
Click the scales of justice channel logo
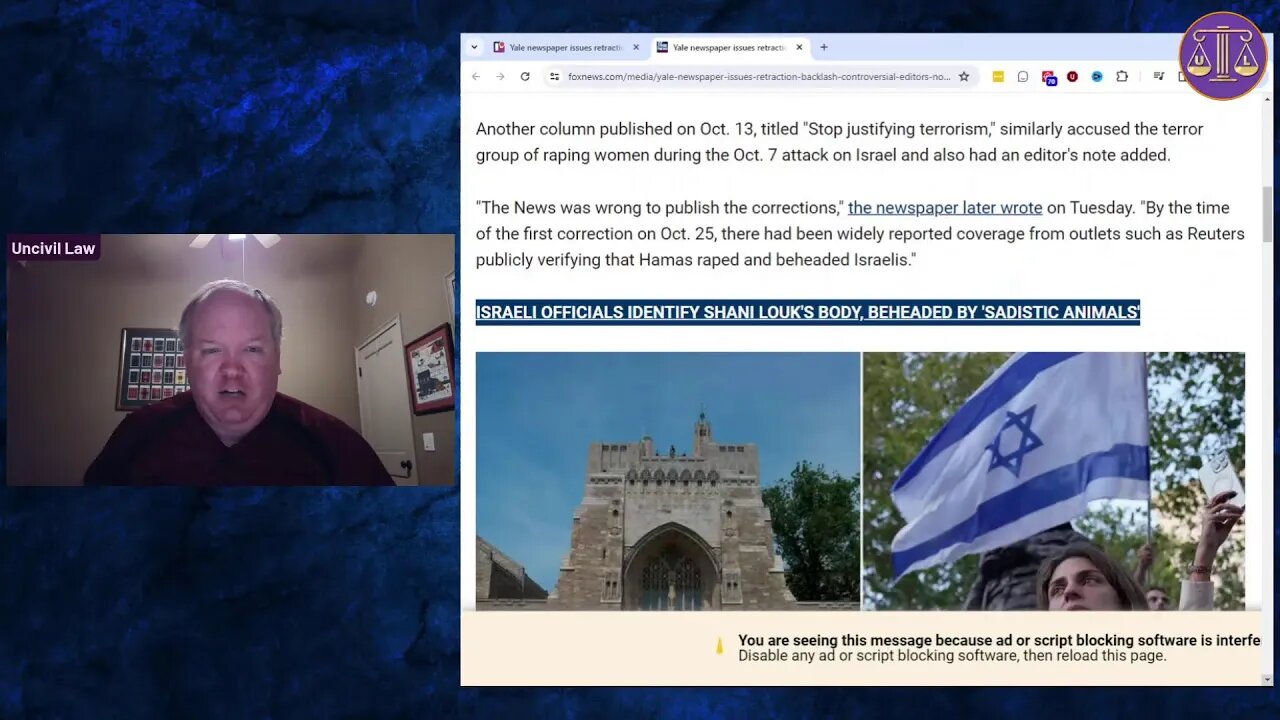[x=1222, y=56]
